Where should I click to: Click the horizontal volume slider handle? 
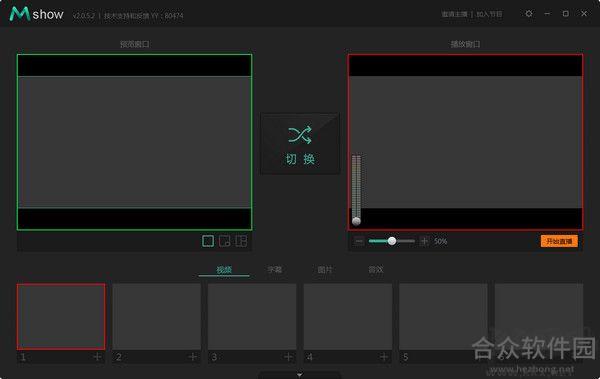[x=392, y=241]
